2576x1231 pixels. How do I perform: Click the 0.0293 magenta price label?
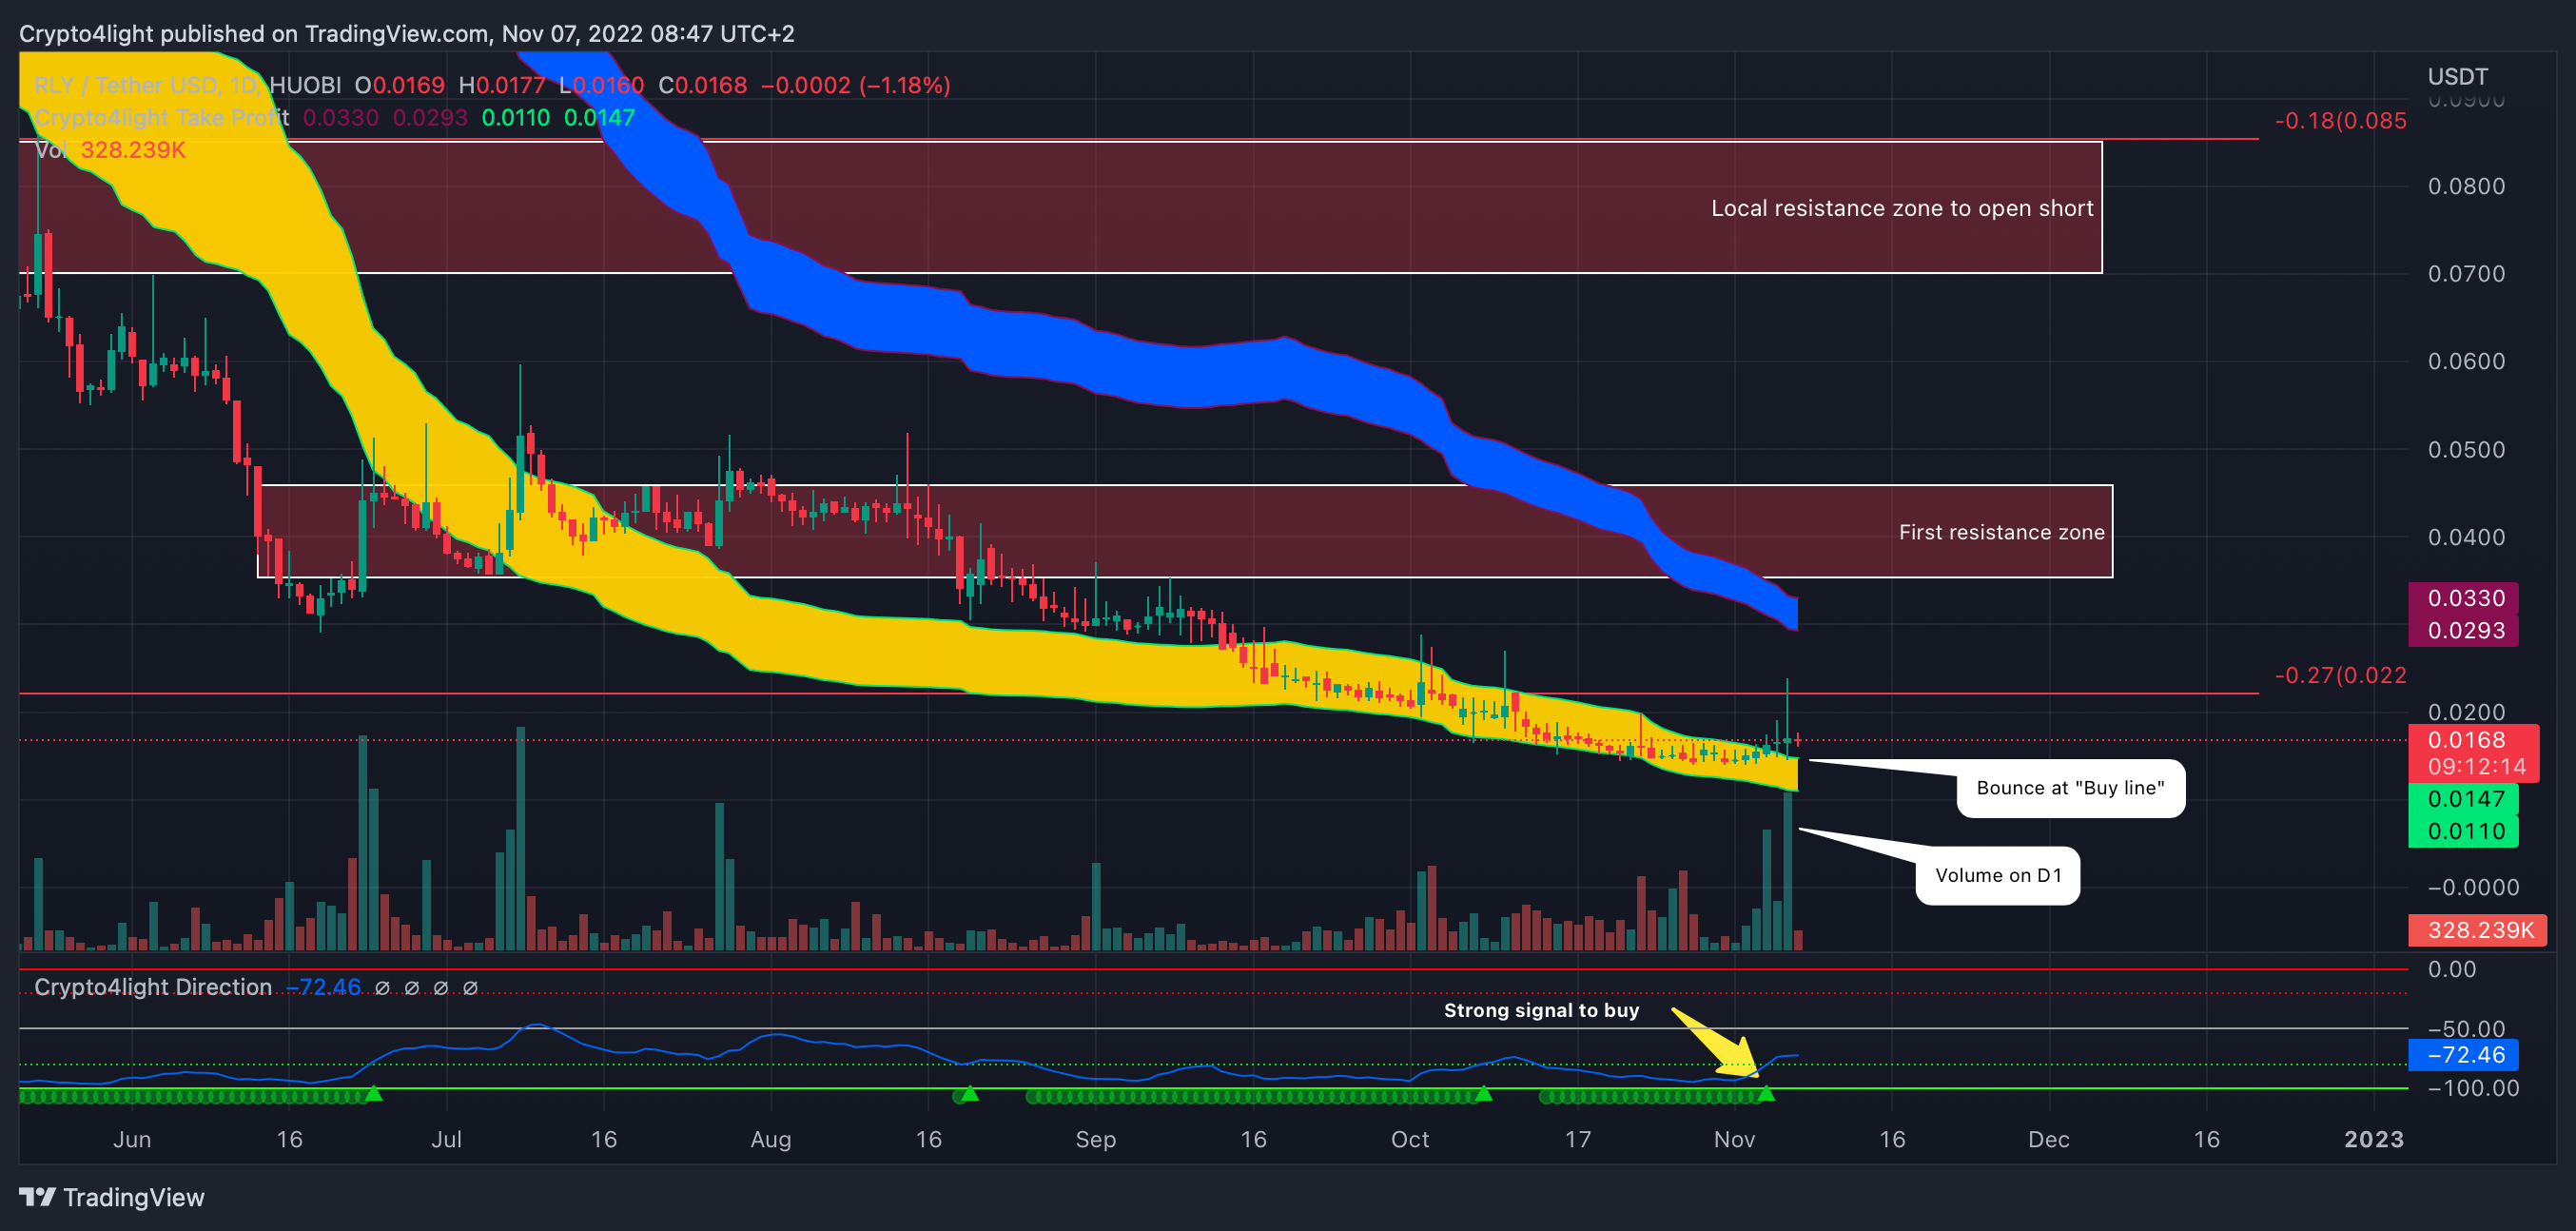[2464, 630]
